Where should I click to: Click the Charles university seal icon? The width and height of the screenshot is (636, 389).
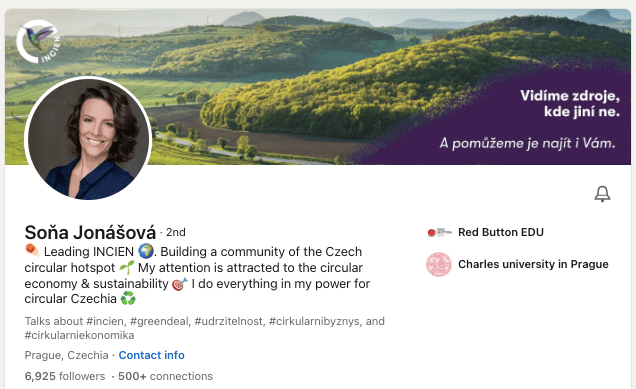439,264
